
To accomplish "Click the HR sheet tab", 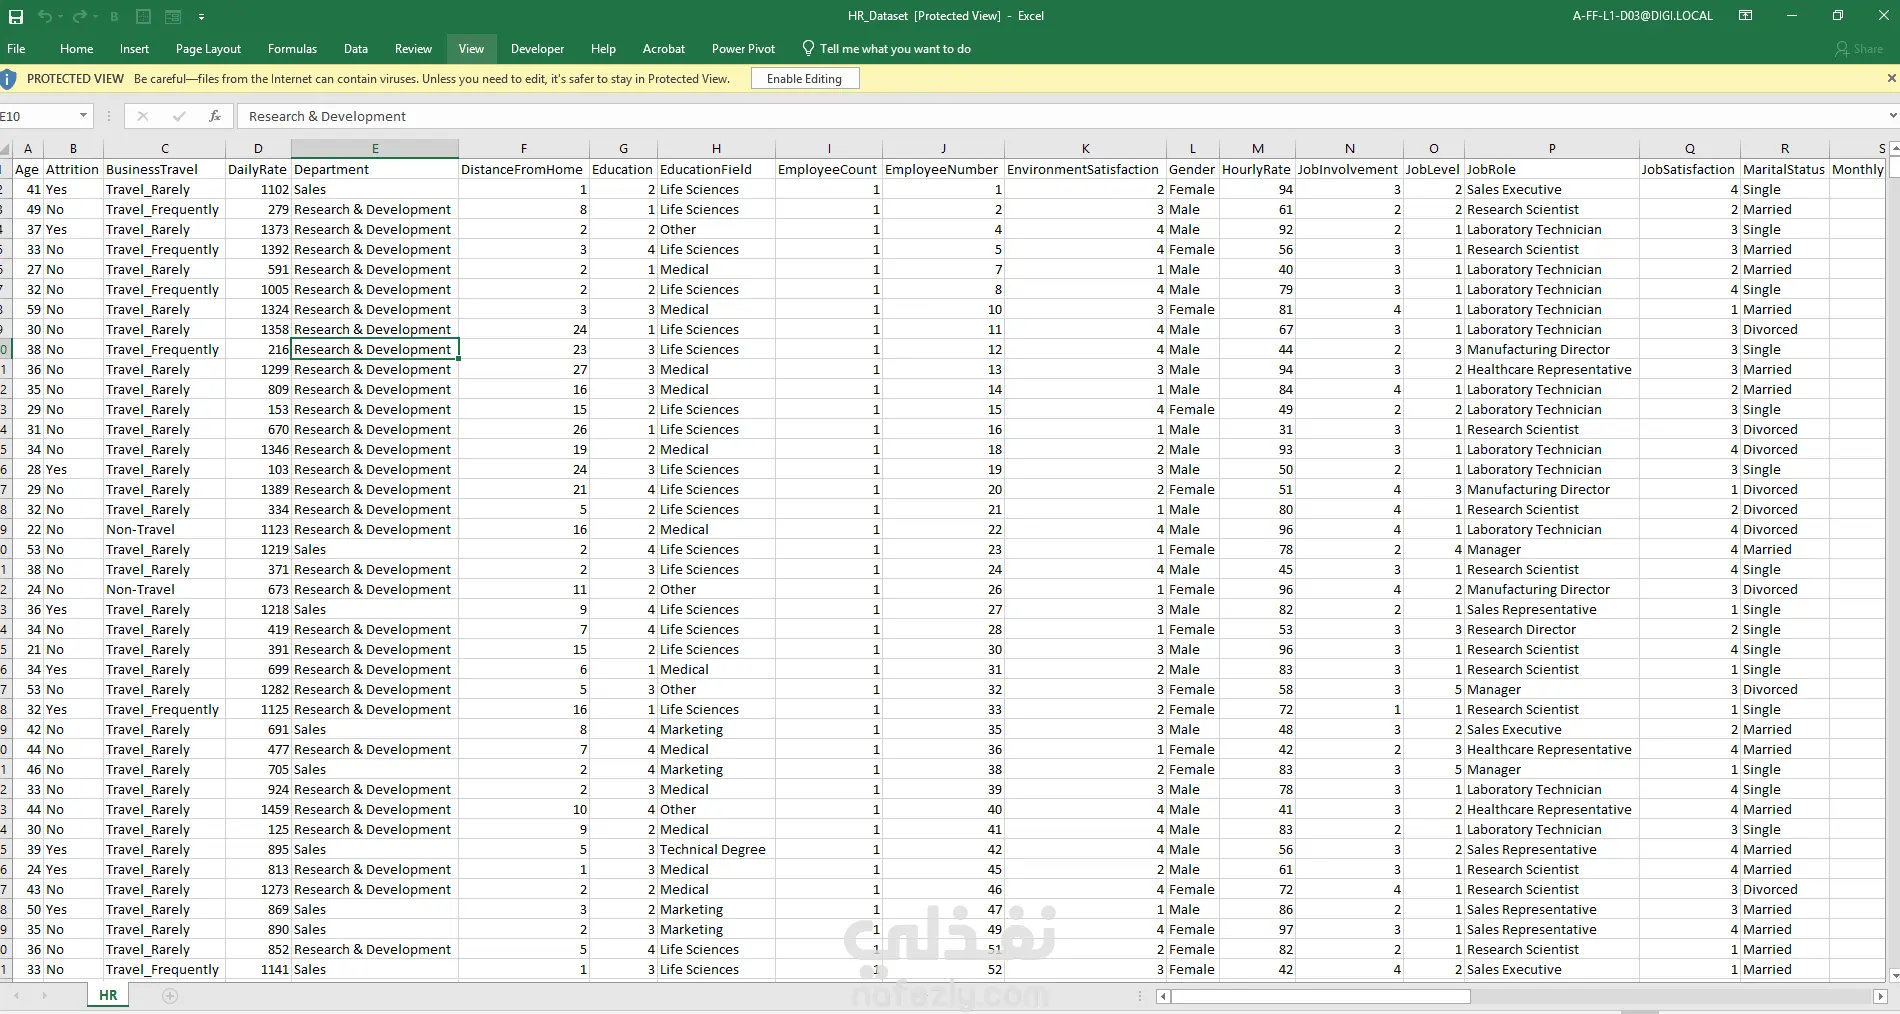I will point(108,996).
